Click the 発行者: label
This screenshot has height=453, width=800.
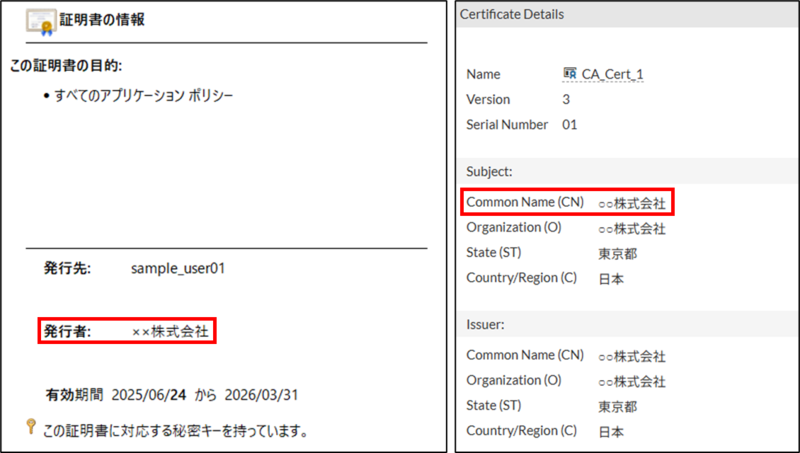click(x=67, y=332)
